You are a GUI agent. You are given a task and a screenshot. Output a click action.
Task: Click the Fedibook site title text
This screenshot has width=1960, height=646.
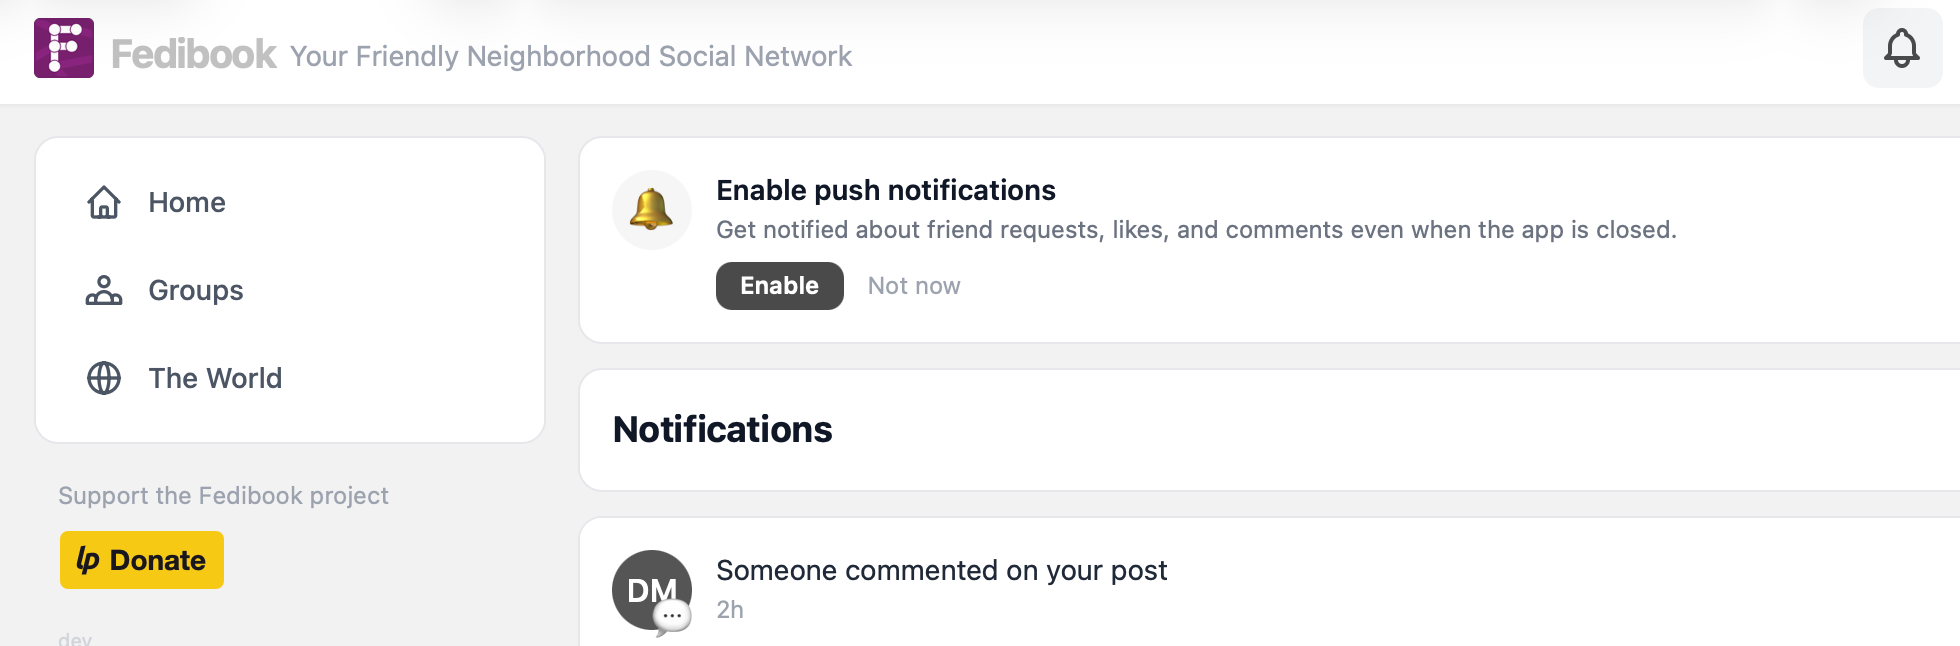194,54
